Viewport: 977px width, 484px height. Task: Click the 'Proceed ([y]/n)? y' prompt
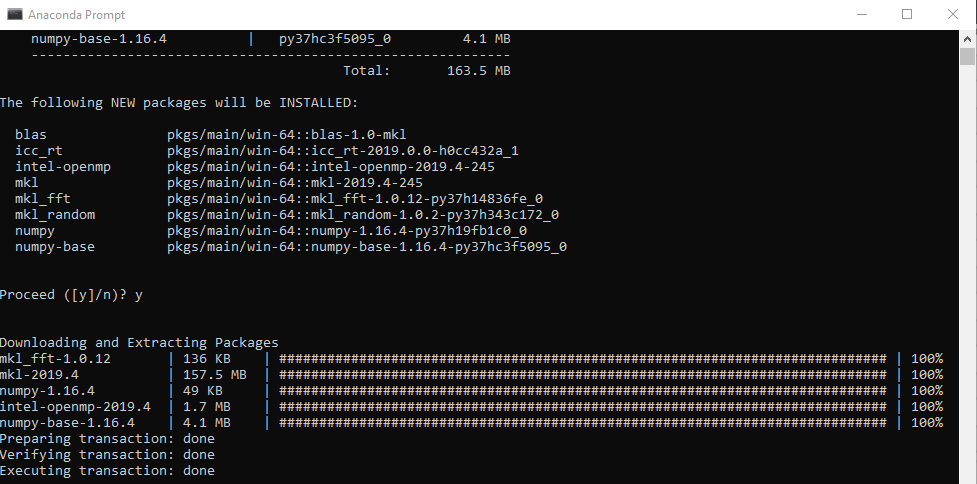point(71,295)
